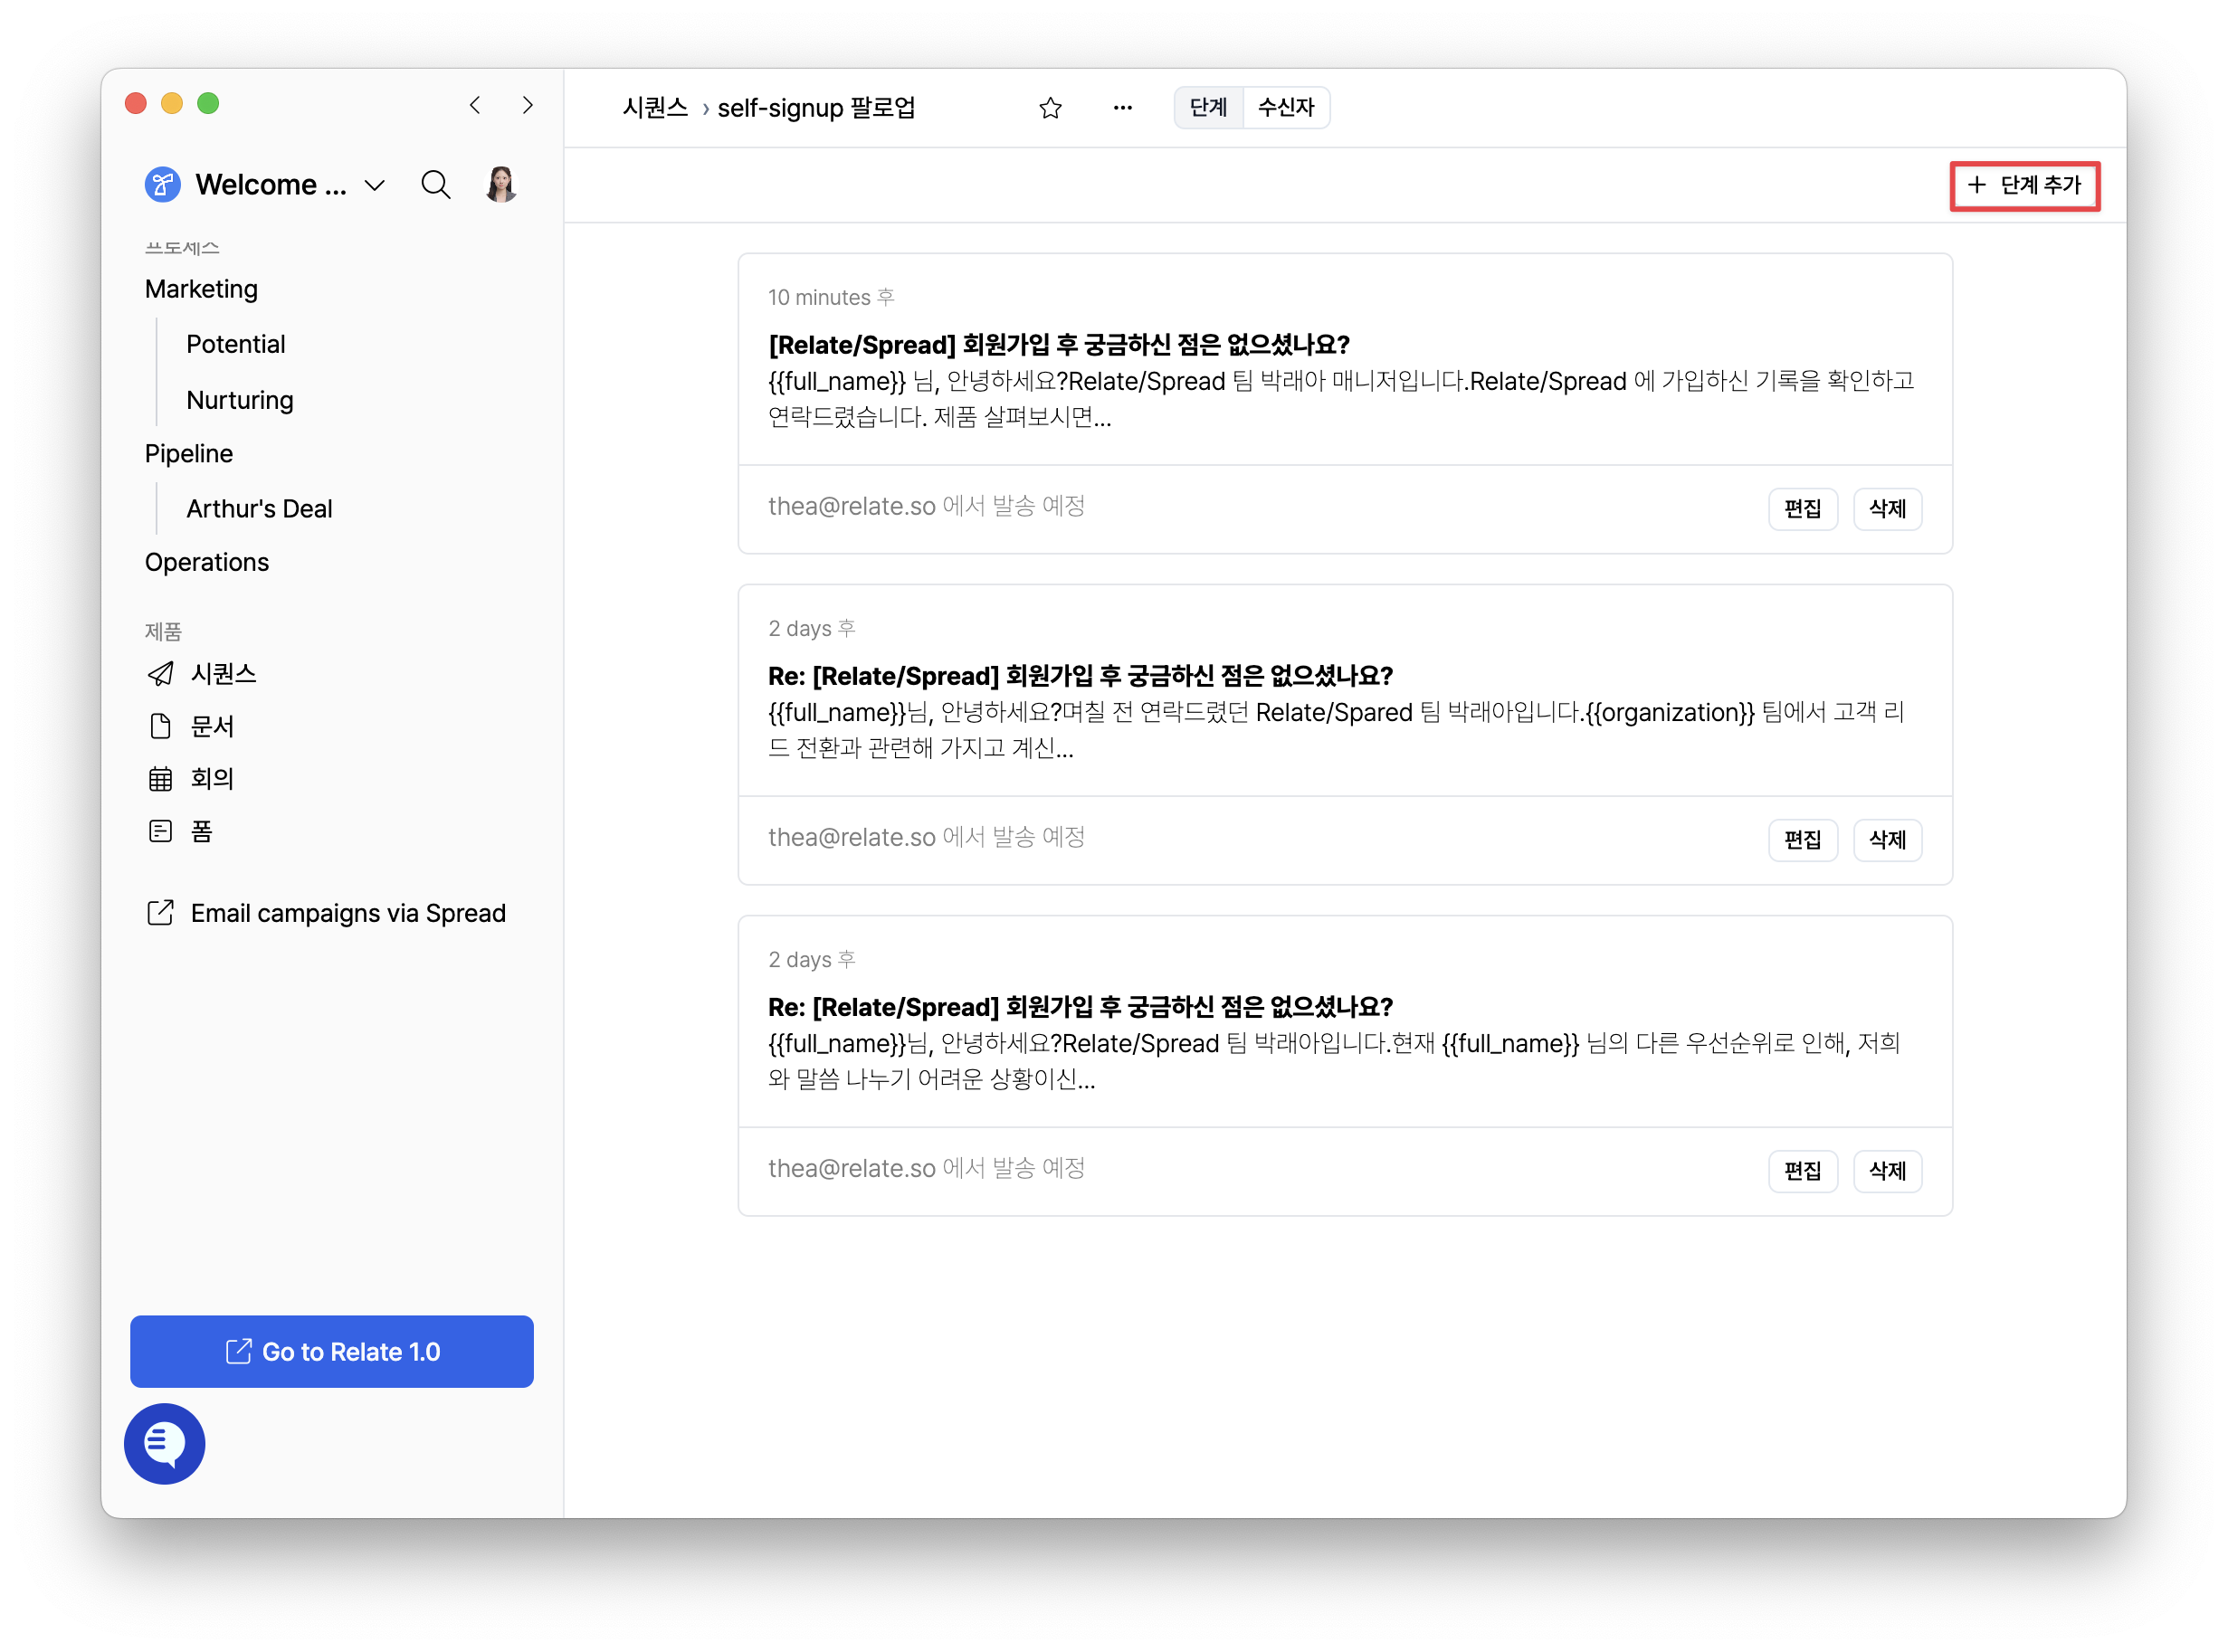Select Arthur's Deal under Pipeline
Viewport: 2228px width, 1652px height.
tap(259, 509)
